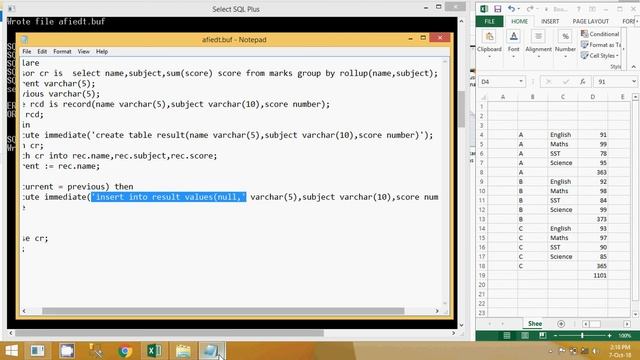Open the Windows Start button
Image resolution: width=640 pixels, height=360 pixels.
(x=11, y=351)
